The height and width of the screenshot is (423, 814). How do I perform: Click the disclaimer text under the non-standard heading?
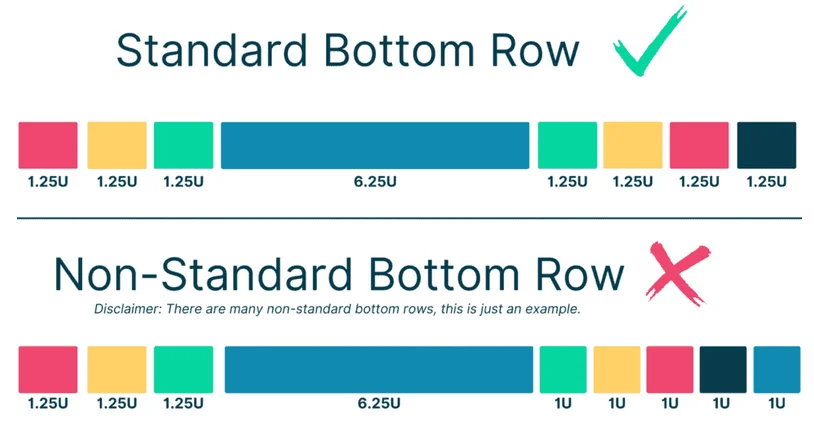(x=338, y=309)
